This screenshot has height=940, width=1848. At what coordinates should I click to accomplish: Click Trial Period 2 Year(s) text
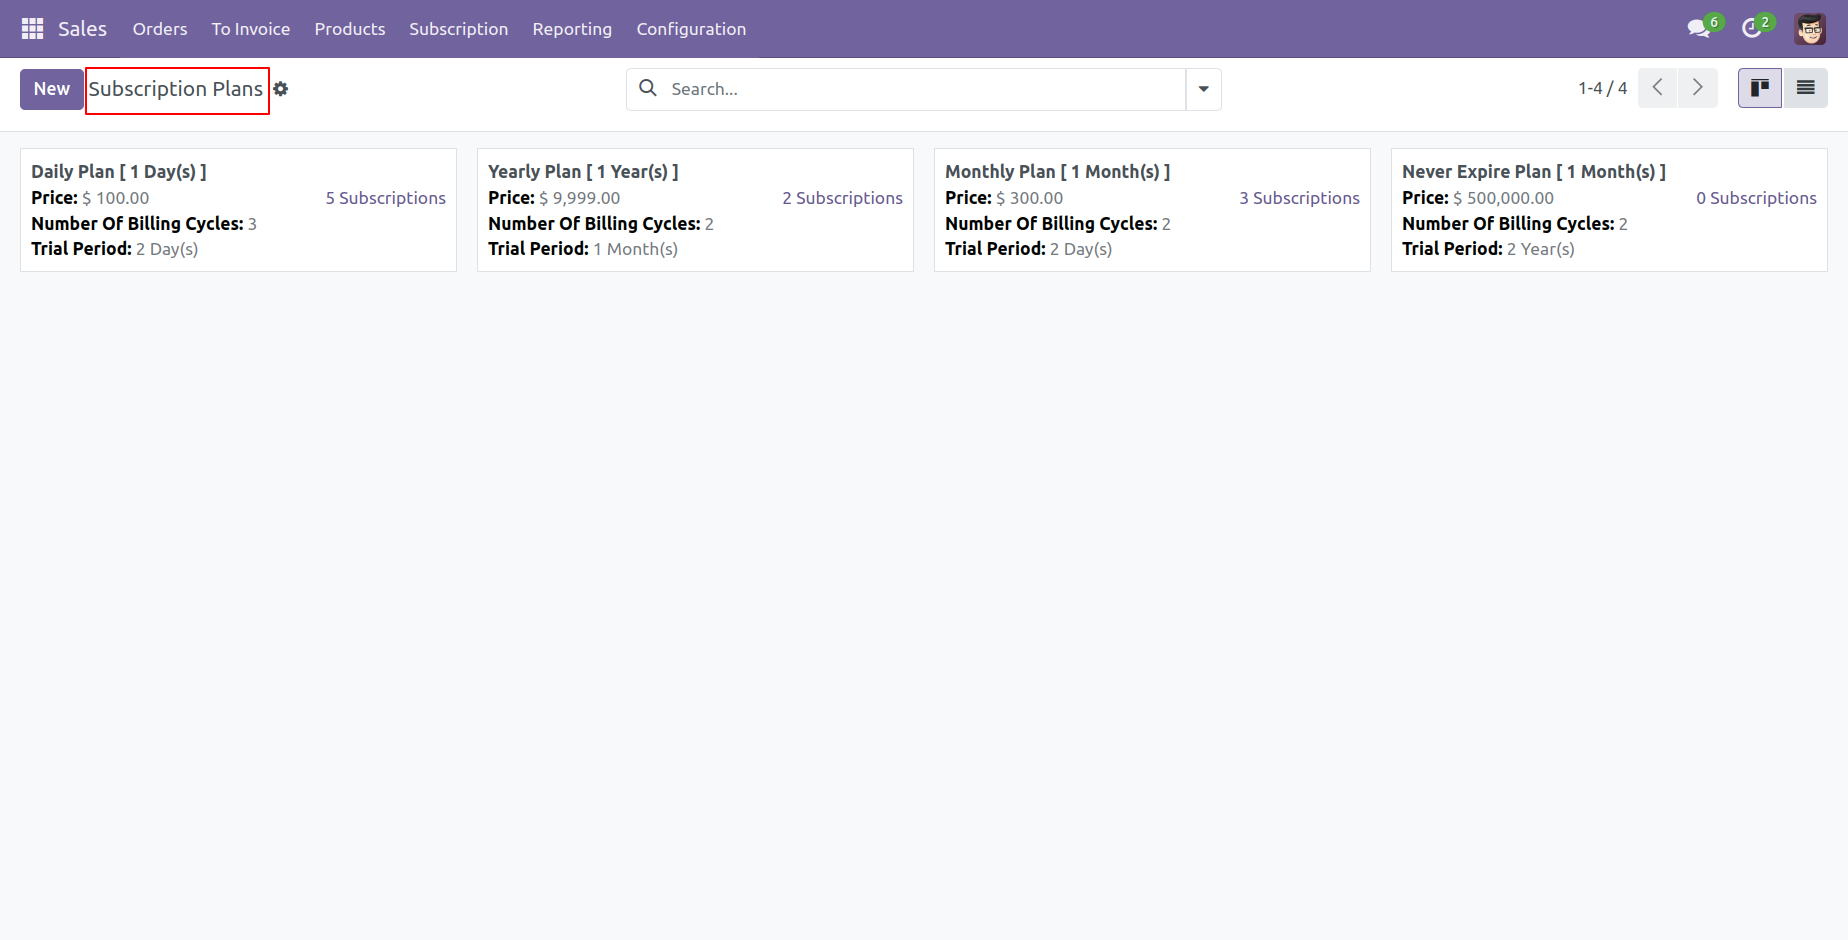click(1488, 249)
